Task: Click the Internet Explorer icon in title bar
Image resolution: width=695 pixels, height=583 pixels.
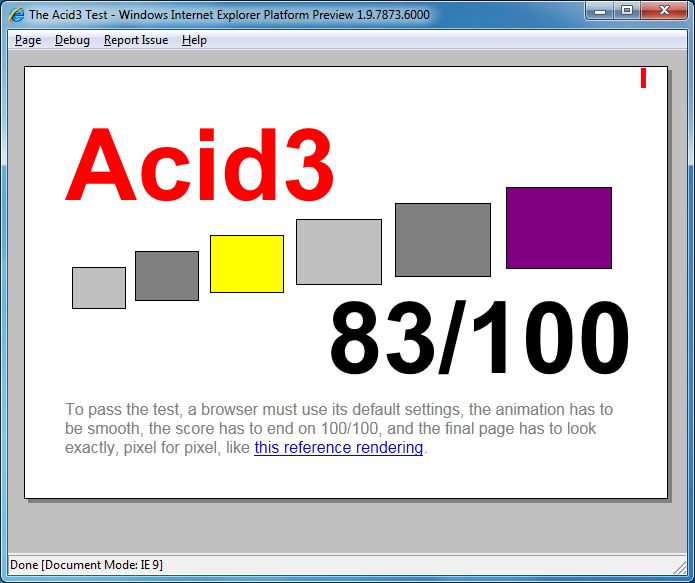Action: point(16,15)
